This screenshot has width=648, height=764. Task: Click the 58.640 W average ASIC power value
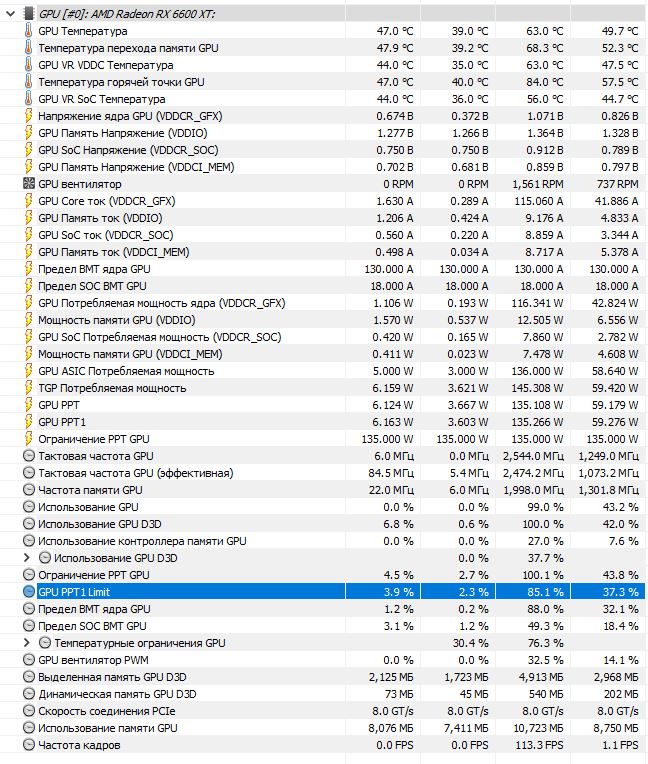point(615,371)
